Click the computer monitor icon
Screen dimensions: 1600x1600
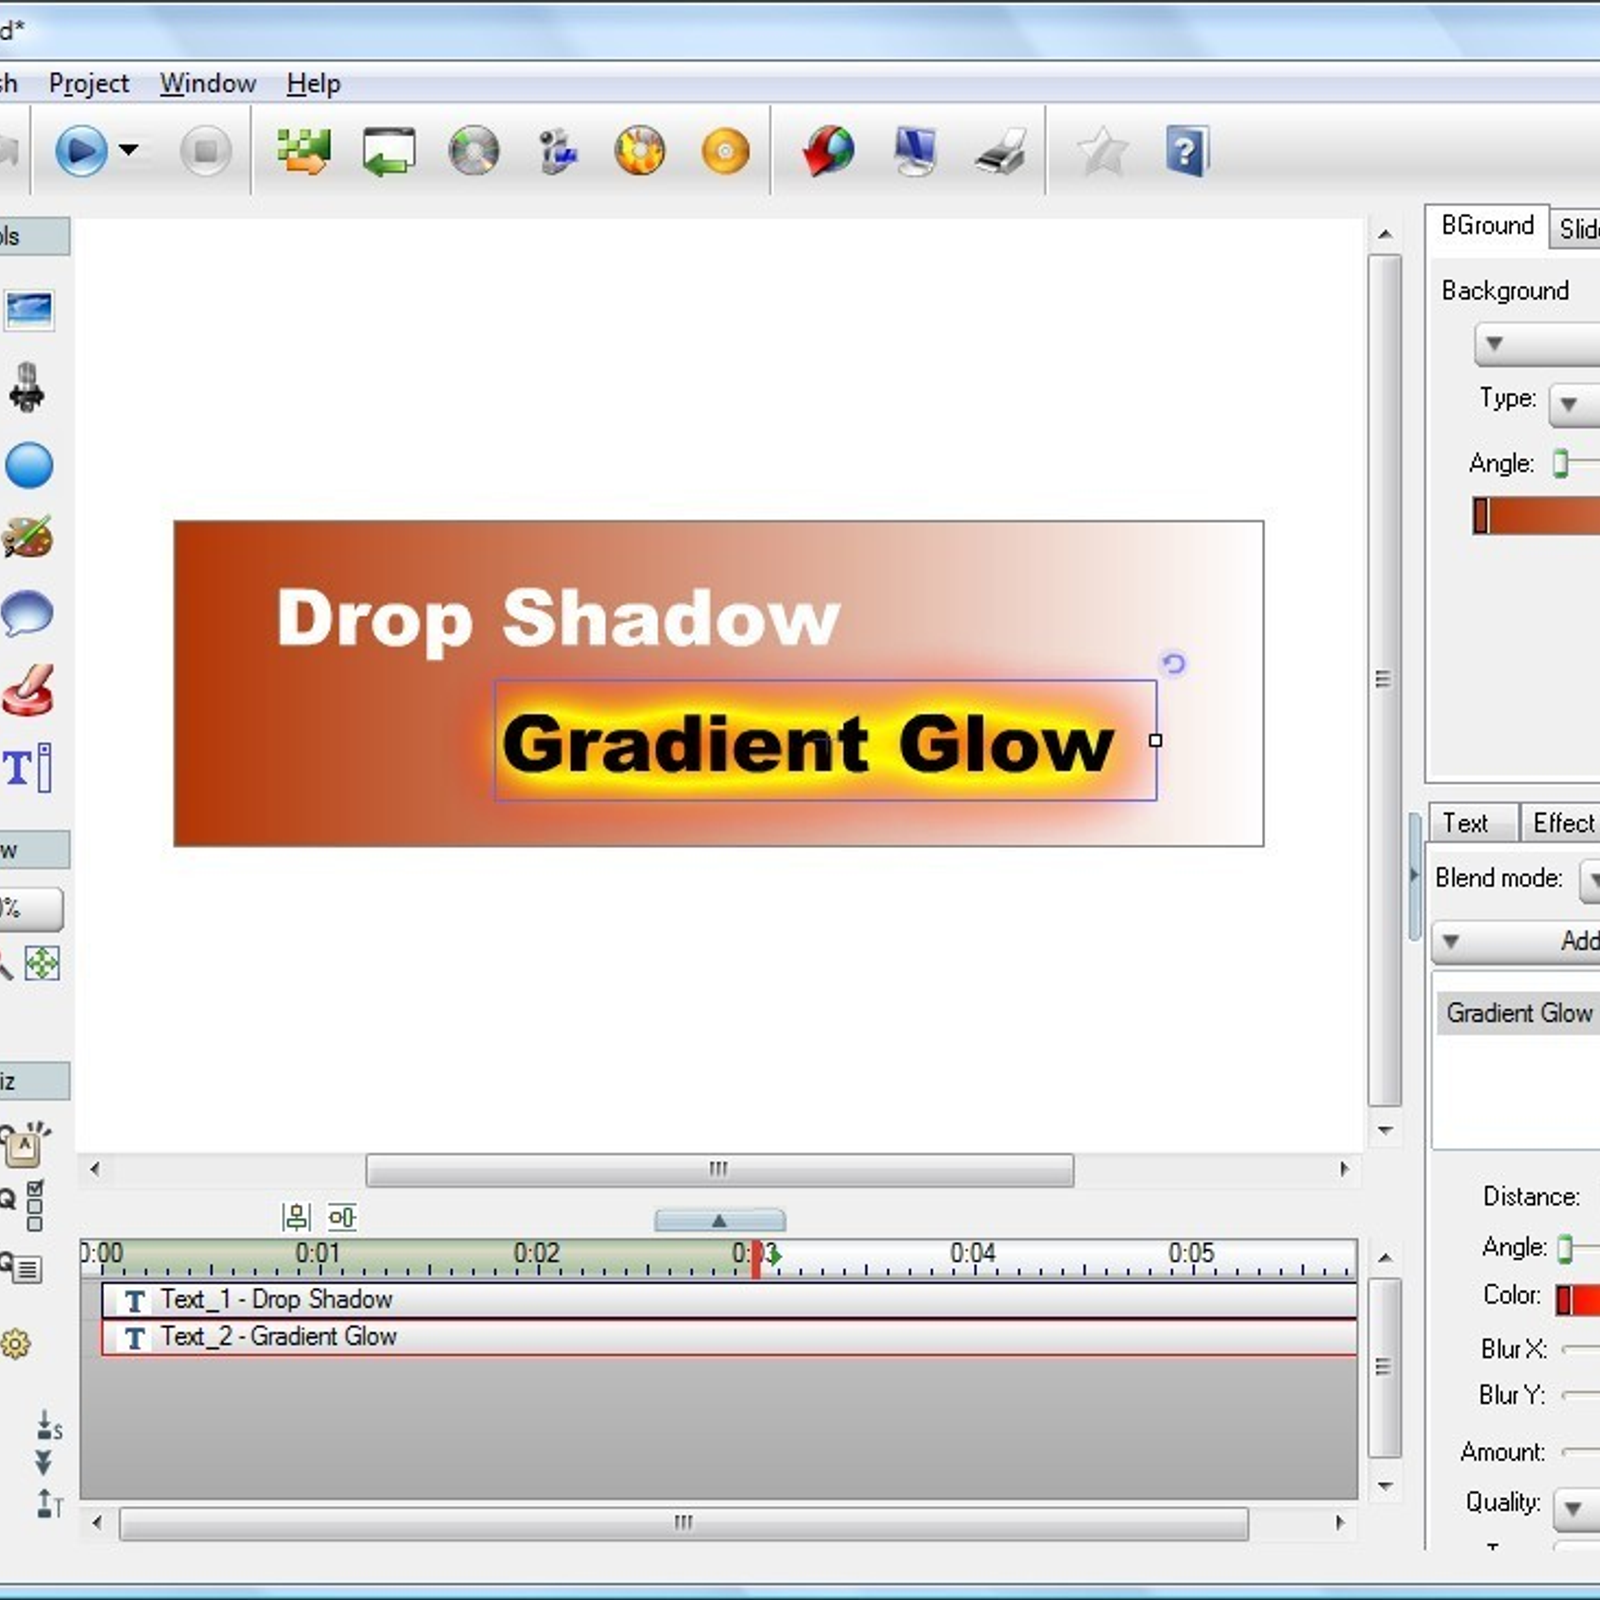pyautogui.click(x=915, y=151)
